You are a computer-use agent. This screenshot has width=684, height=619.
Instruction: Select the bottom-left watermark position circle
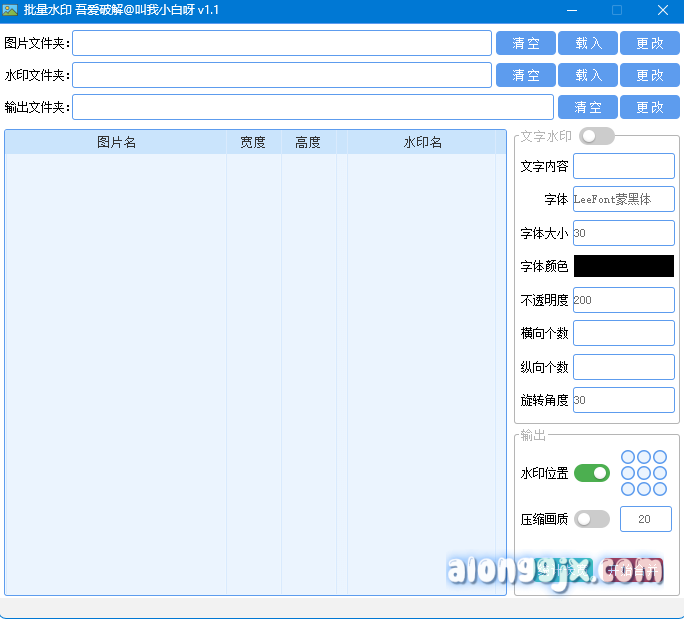pyautogui.click(x=628, y=489)
